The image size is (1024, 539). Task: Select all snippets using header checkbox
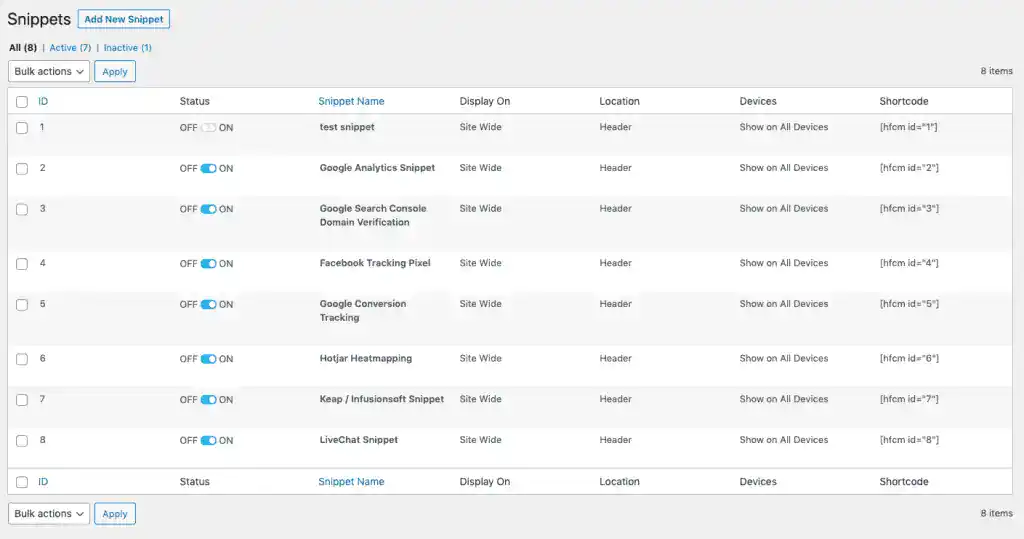pyautogui.click(x=22, y=102)
